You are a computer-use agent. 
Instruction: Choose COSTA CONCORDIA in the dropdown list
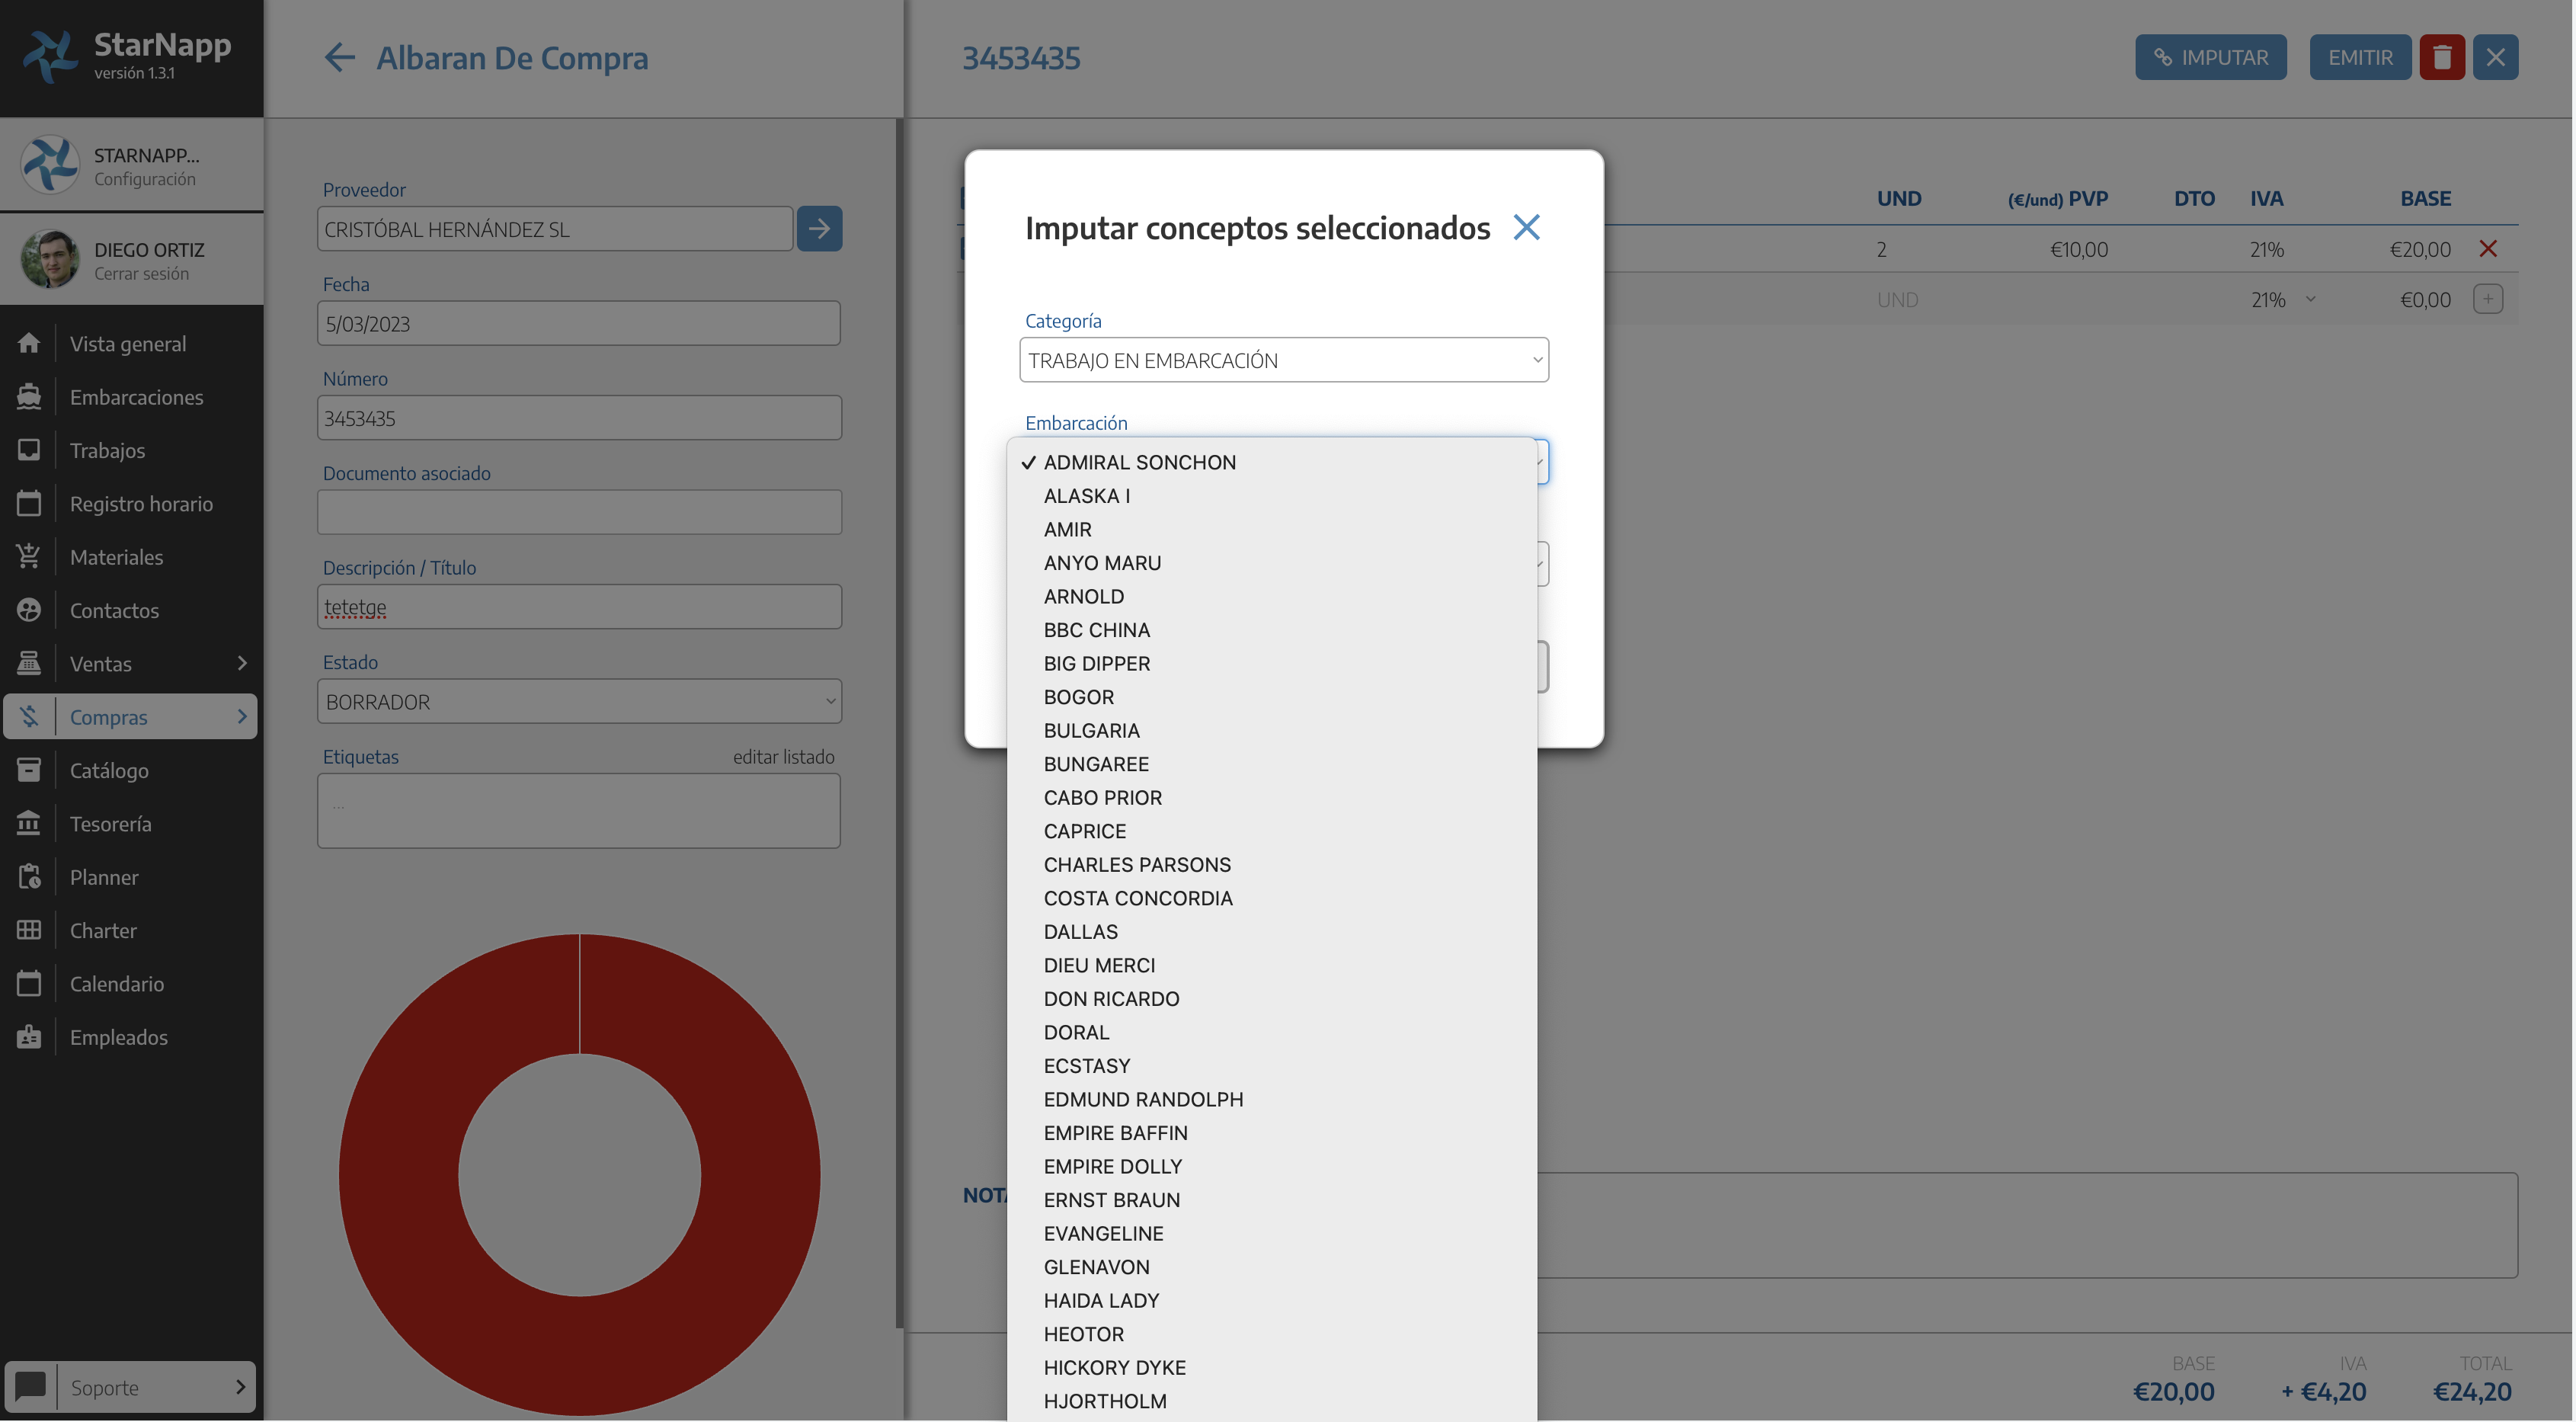point(1138,898)
